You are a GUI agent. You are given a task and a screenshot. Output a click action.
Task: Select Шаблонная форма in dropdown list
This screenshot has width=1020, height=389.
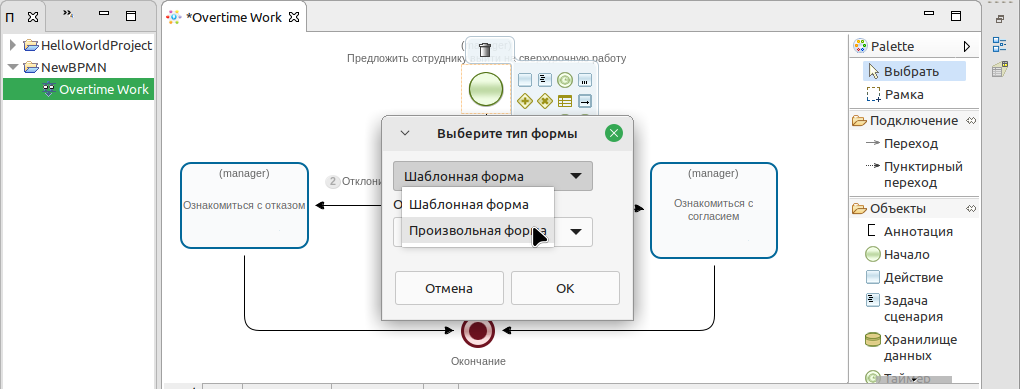click(x=478, y=204)
